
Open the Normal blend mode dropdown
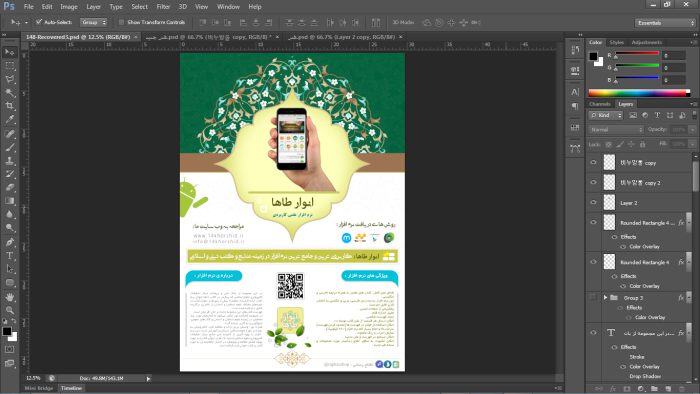(616, 129)
